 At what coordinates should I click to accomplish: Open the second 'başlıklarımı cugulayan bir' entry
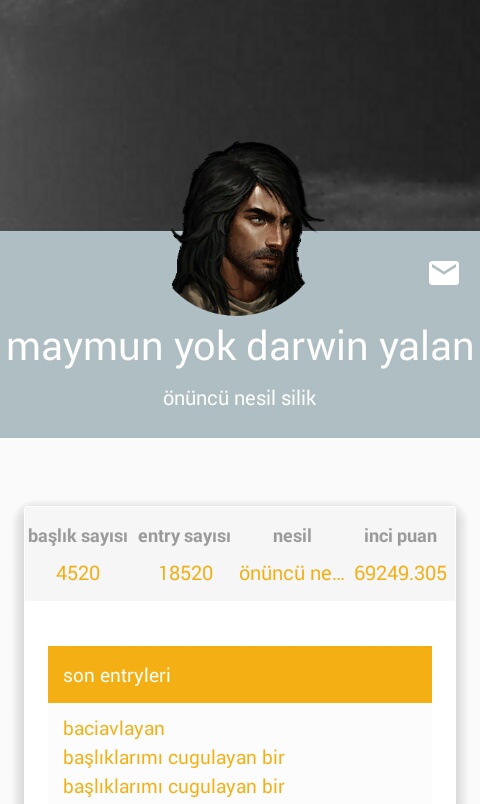click(x=174, y=787)
